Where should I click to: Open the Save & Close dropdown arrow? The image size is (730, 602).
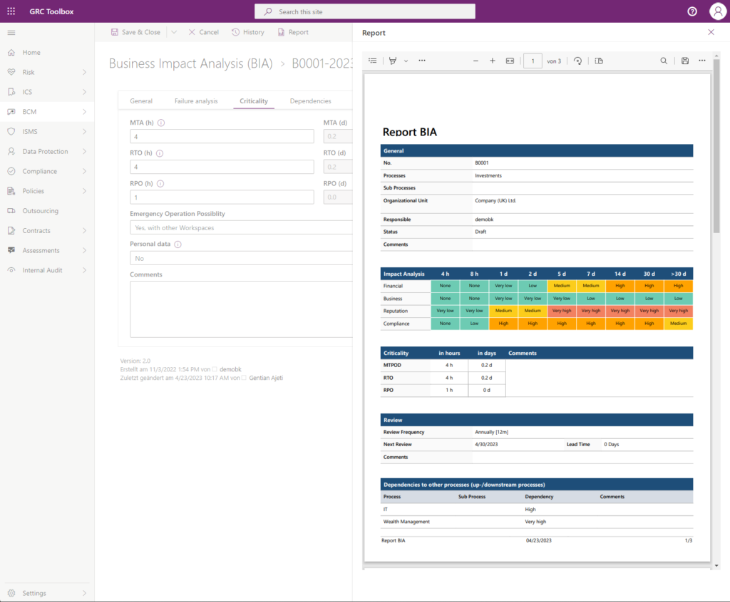(x=174, y=32)
